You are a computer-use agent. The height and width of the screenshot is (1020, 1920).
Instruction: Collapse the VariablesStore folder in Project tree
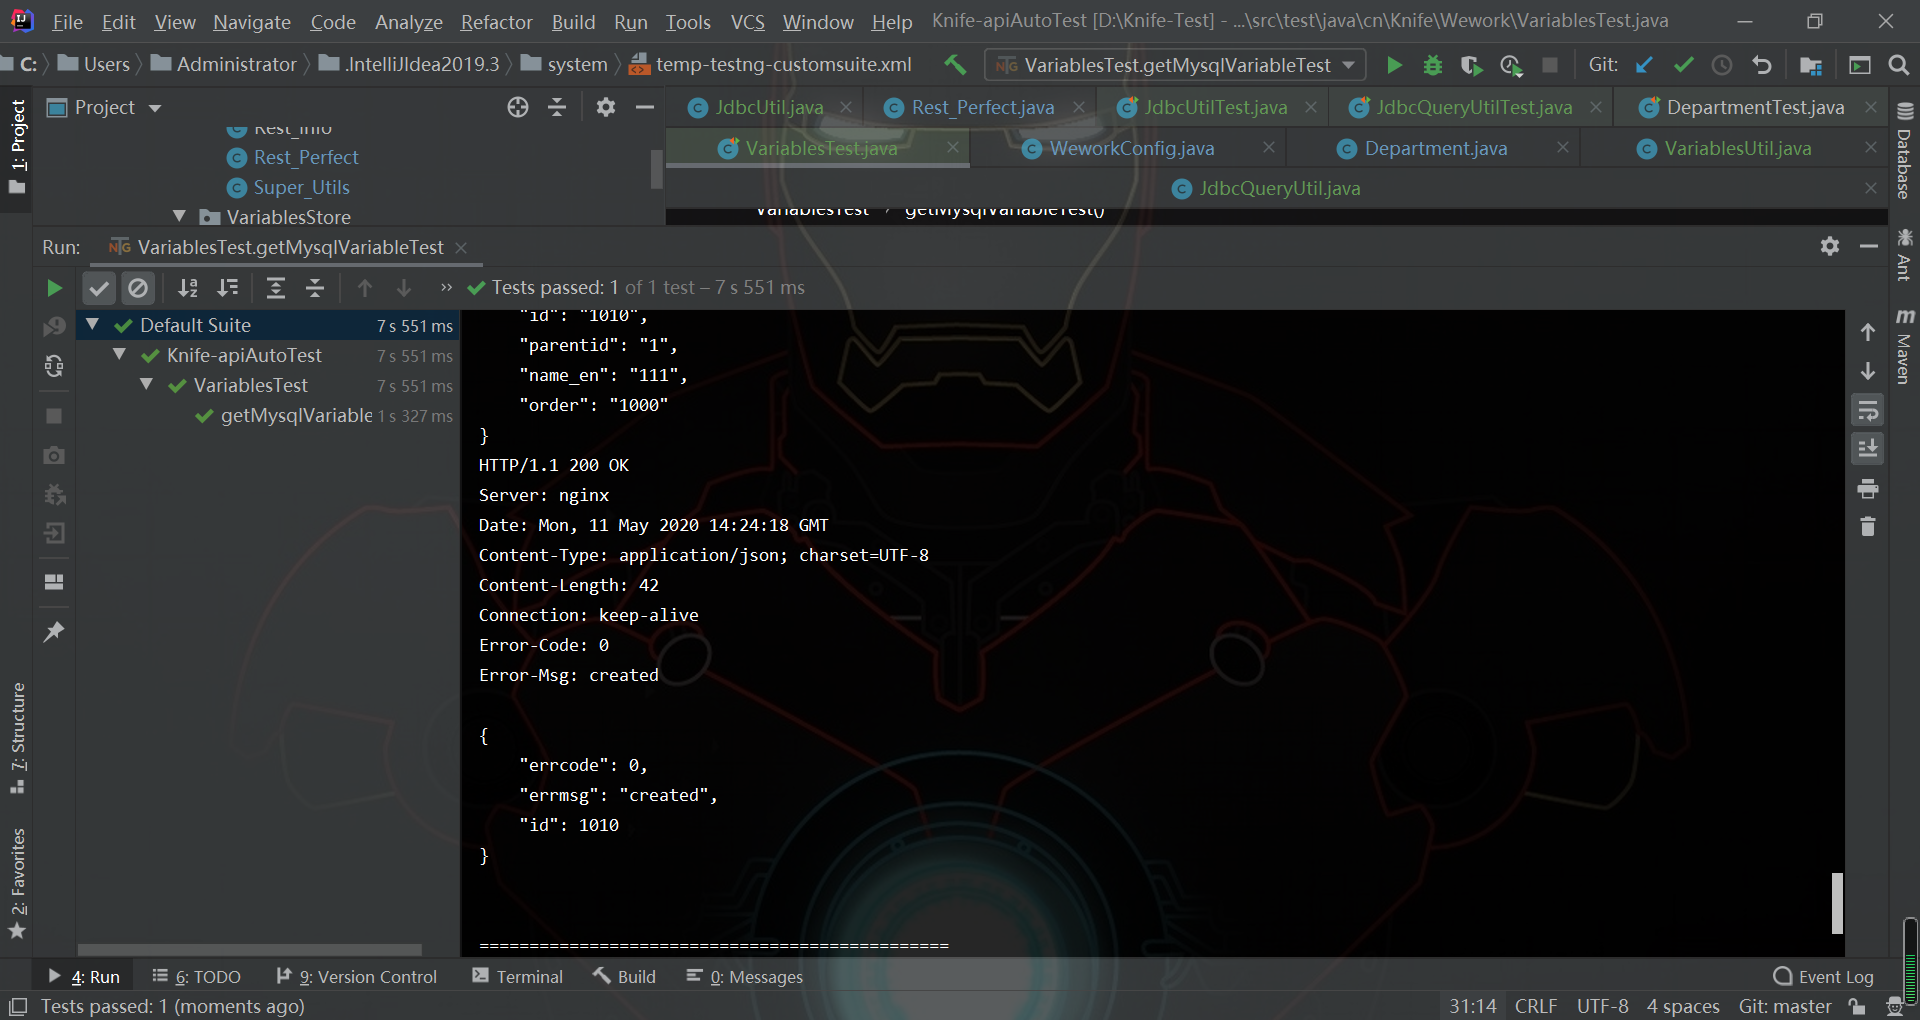[180, 217]
